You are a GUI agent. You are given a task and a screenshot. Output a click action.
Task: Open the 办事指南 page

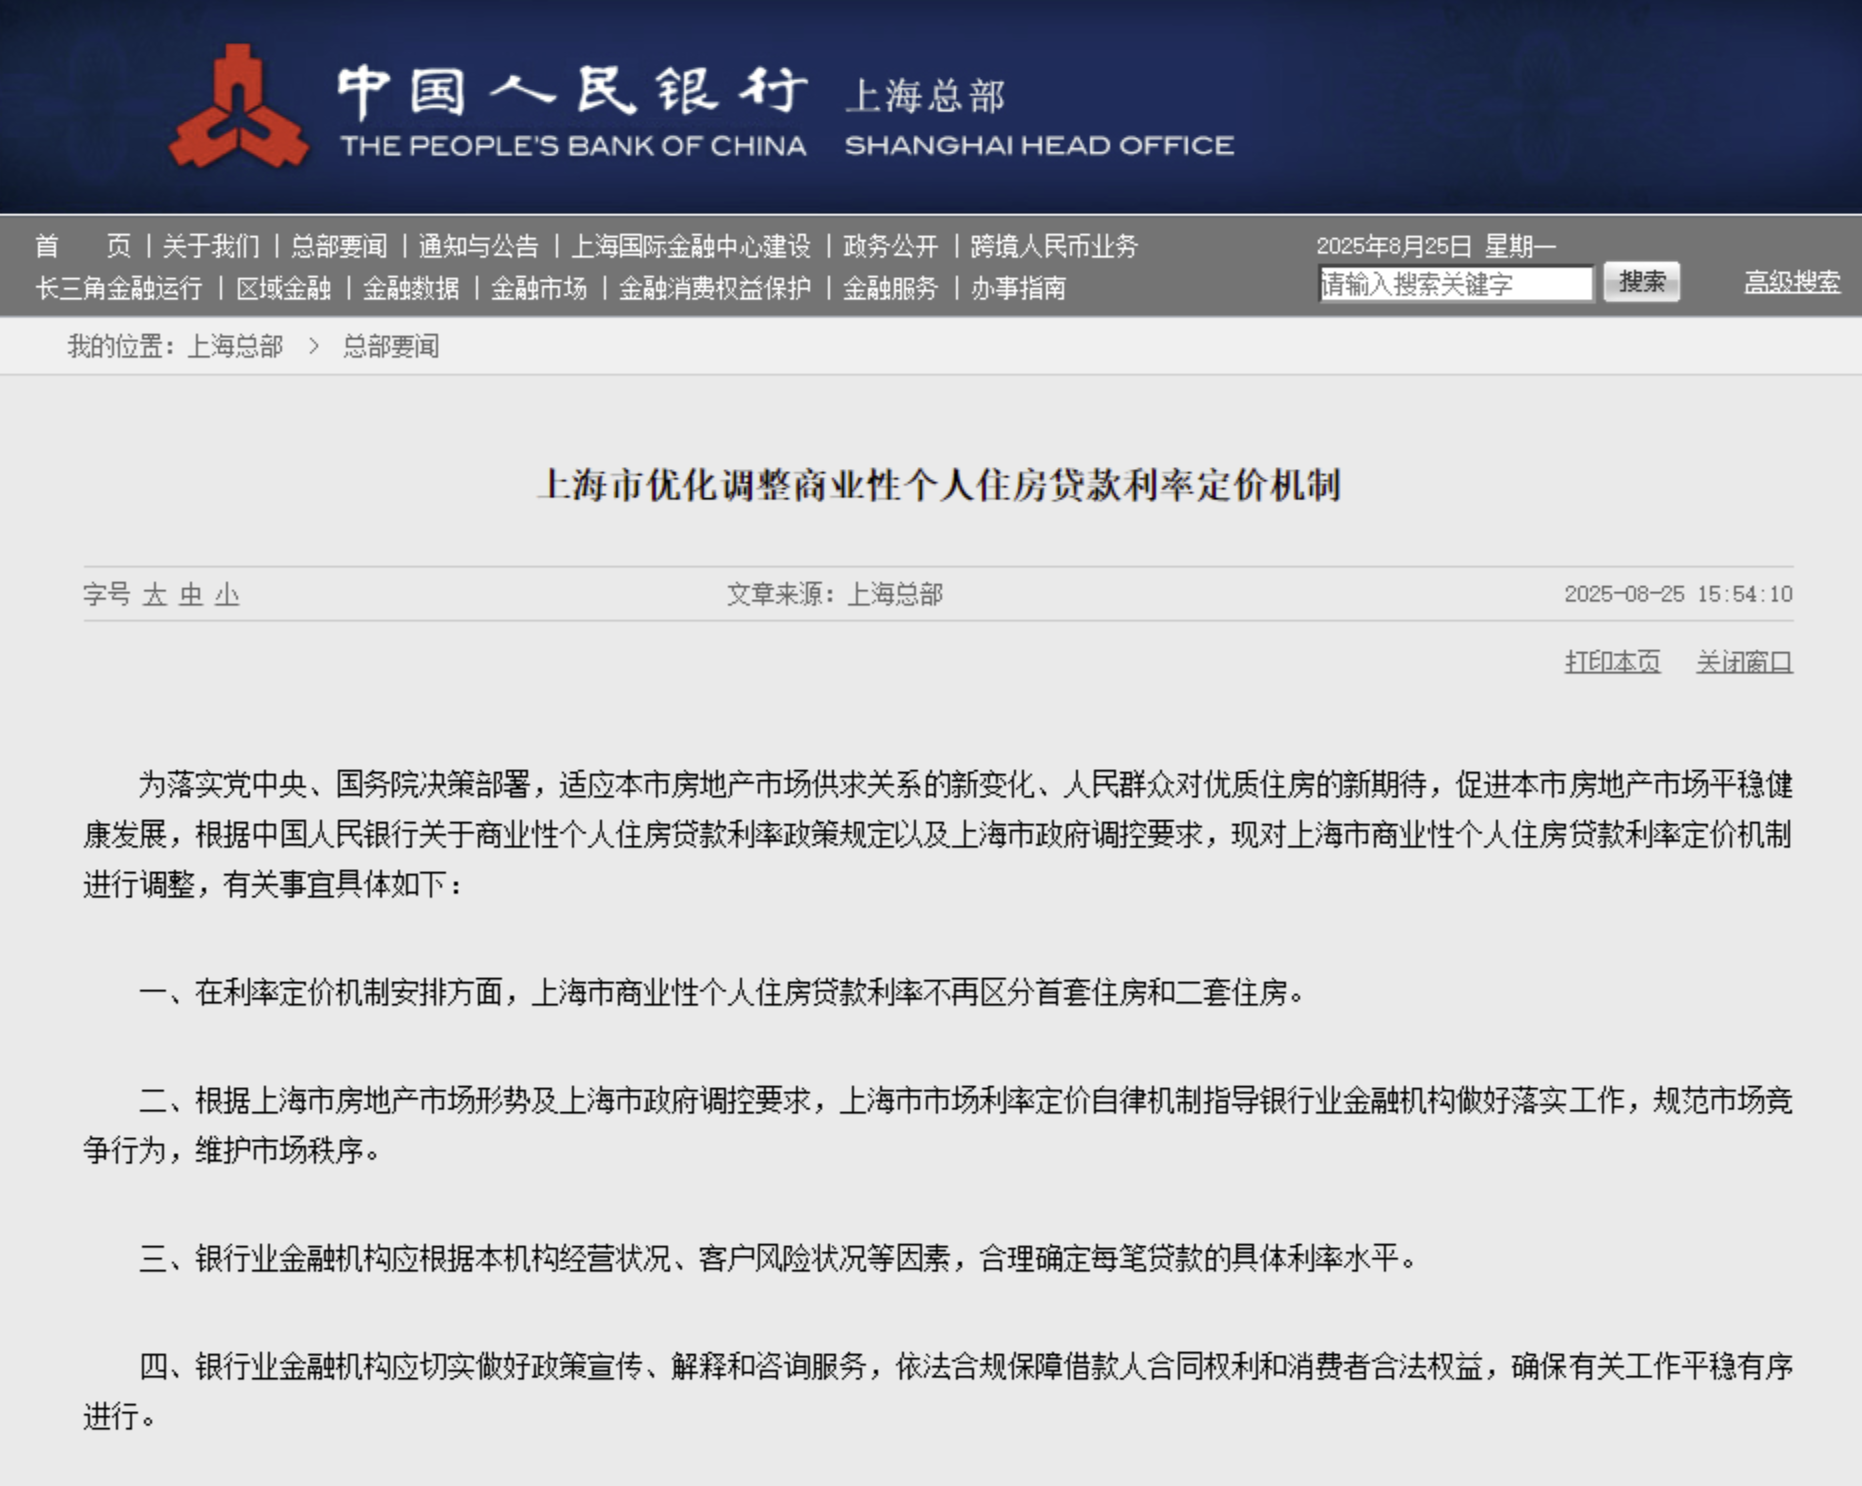coord(1018,289)
